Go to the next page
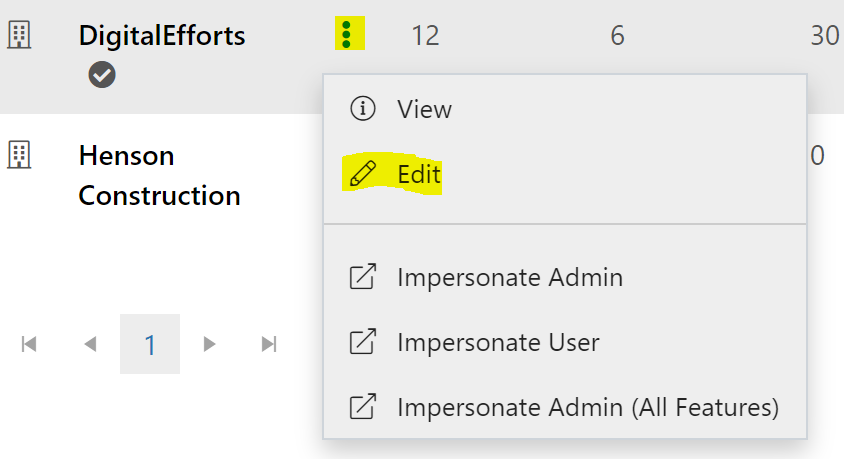The image size is (844, 459). coord(209,344)
